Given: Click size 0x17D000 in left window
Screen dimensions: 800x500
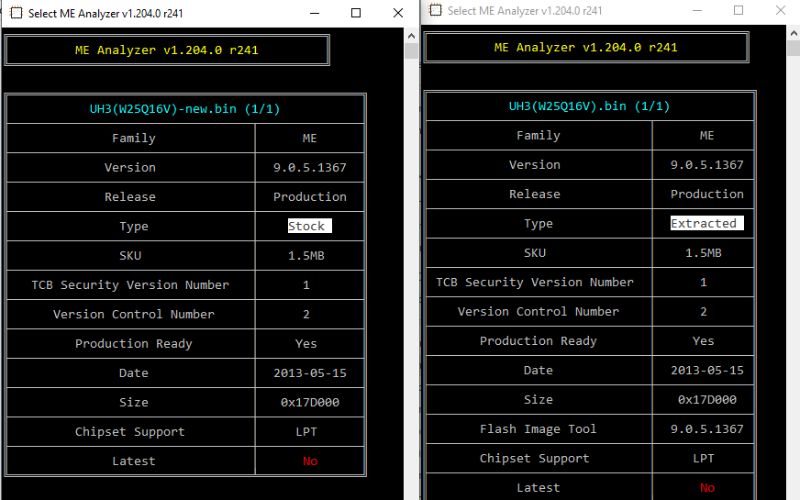Looking at the screenshot, I should (310, 403).
